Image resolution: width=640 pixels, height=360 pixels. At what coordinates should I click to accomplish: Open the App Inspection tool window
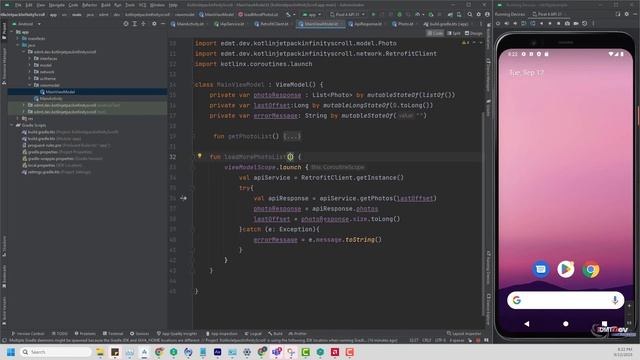(222, 333)
